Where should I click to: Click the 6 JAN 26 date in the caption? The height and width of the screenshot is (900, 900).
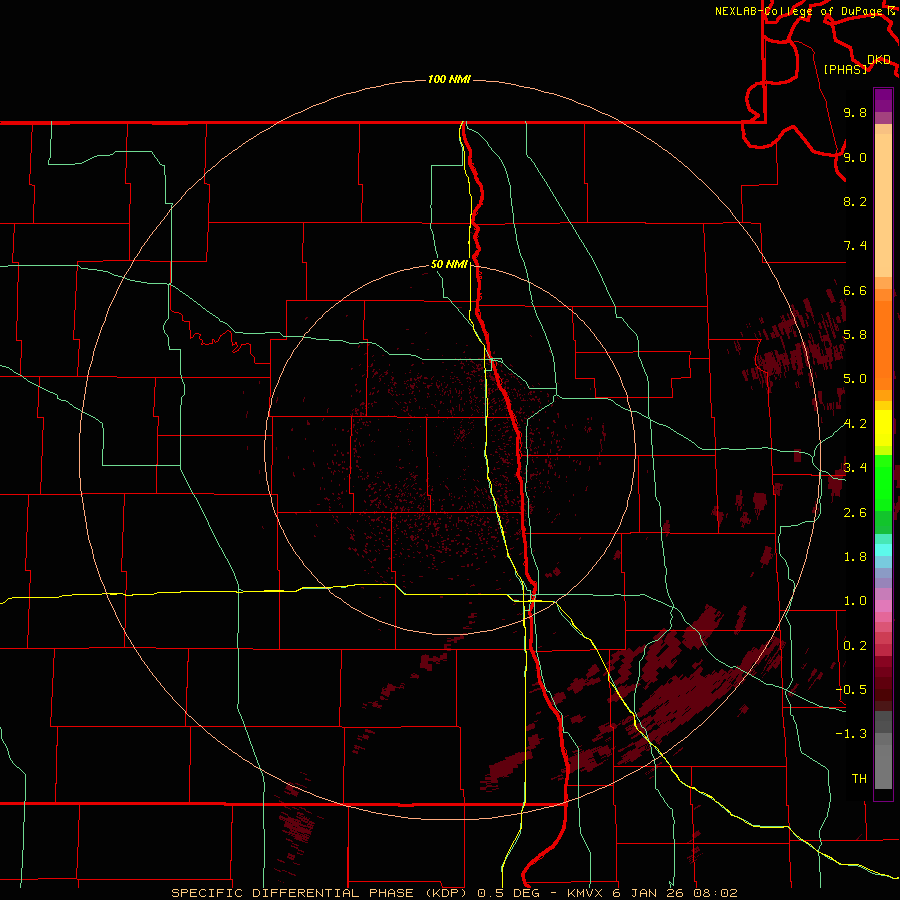[x=649, y=893]
